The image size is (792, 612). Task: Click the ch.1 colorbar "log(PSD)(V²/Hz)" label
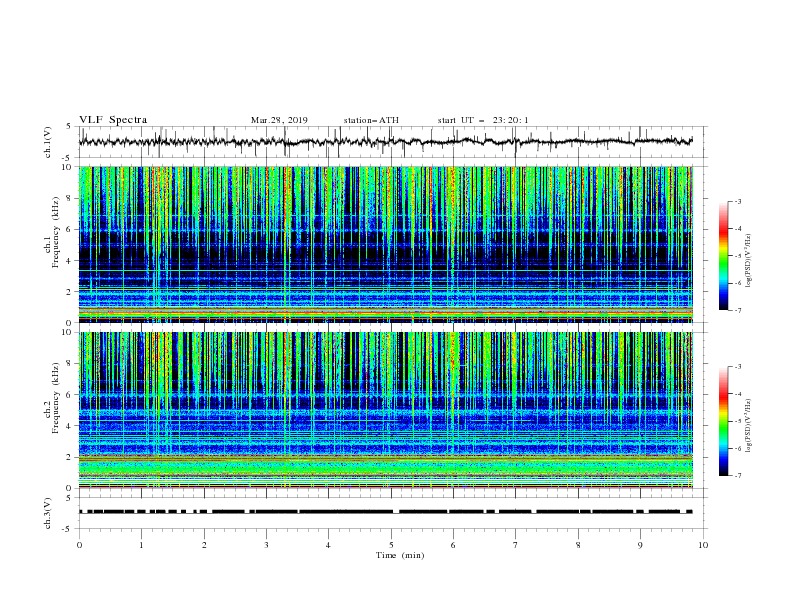pos(748,261)
